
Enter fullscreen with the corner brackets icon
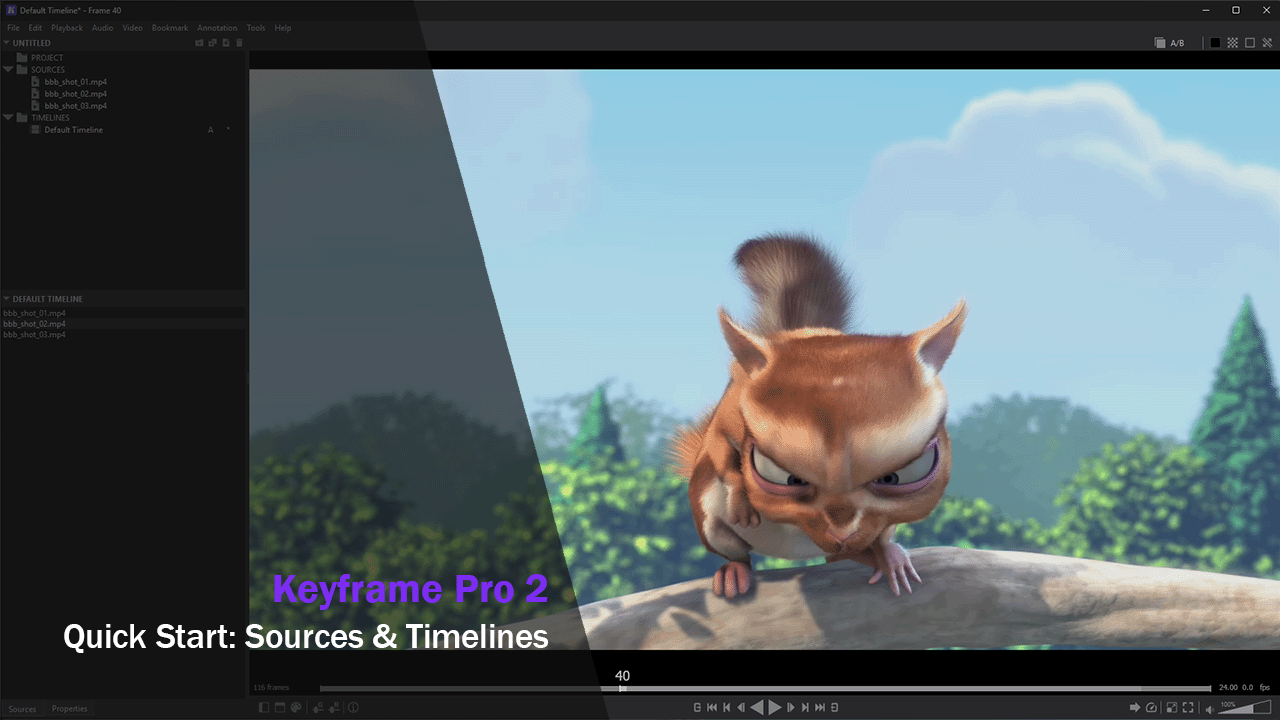pyautogui.click(x=1188, y=708)
